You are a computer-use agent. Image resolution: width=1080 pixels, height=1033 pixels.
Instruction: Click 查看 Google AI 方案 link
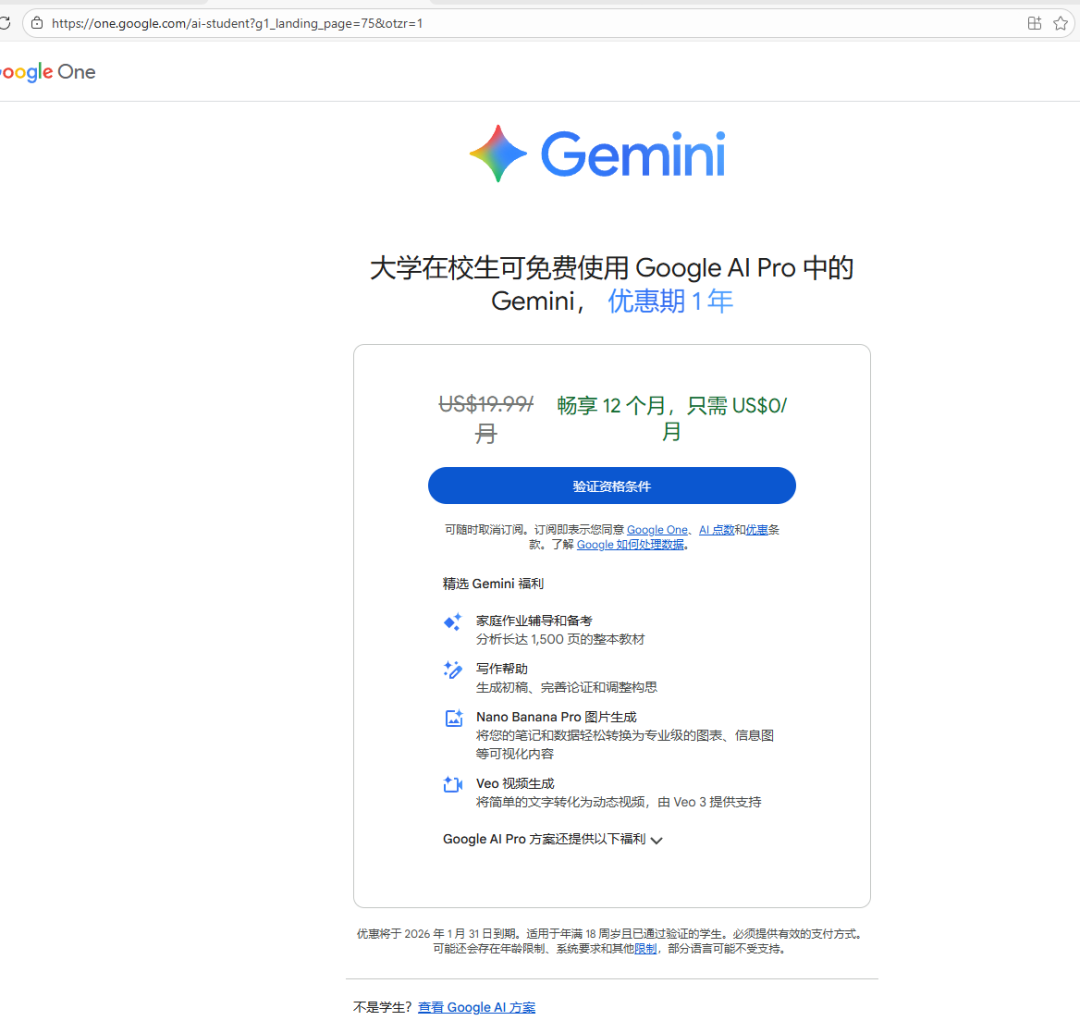(x=477, y=1007)
